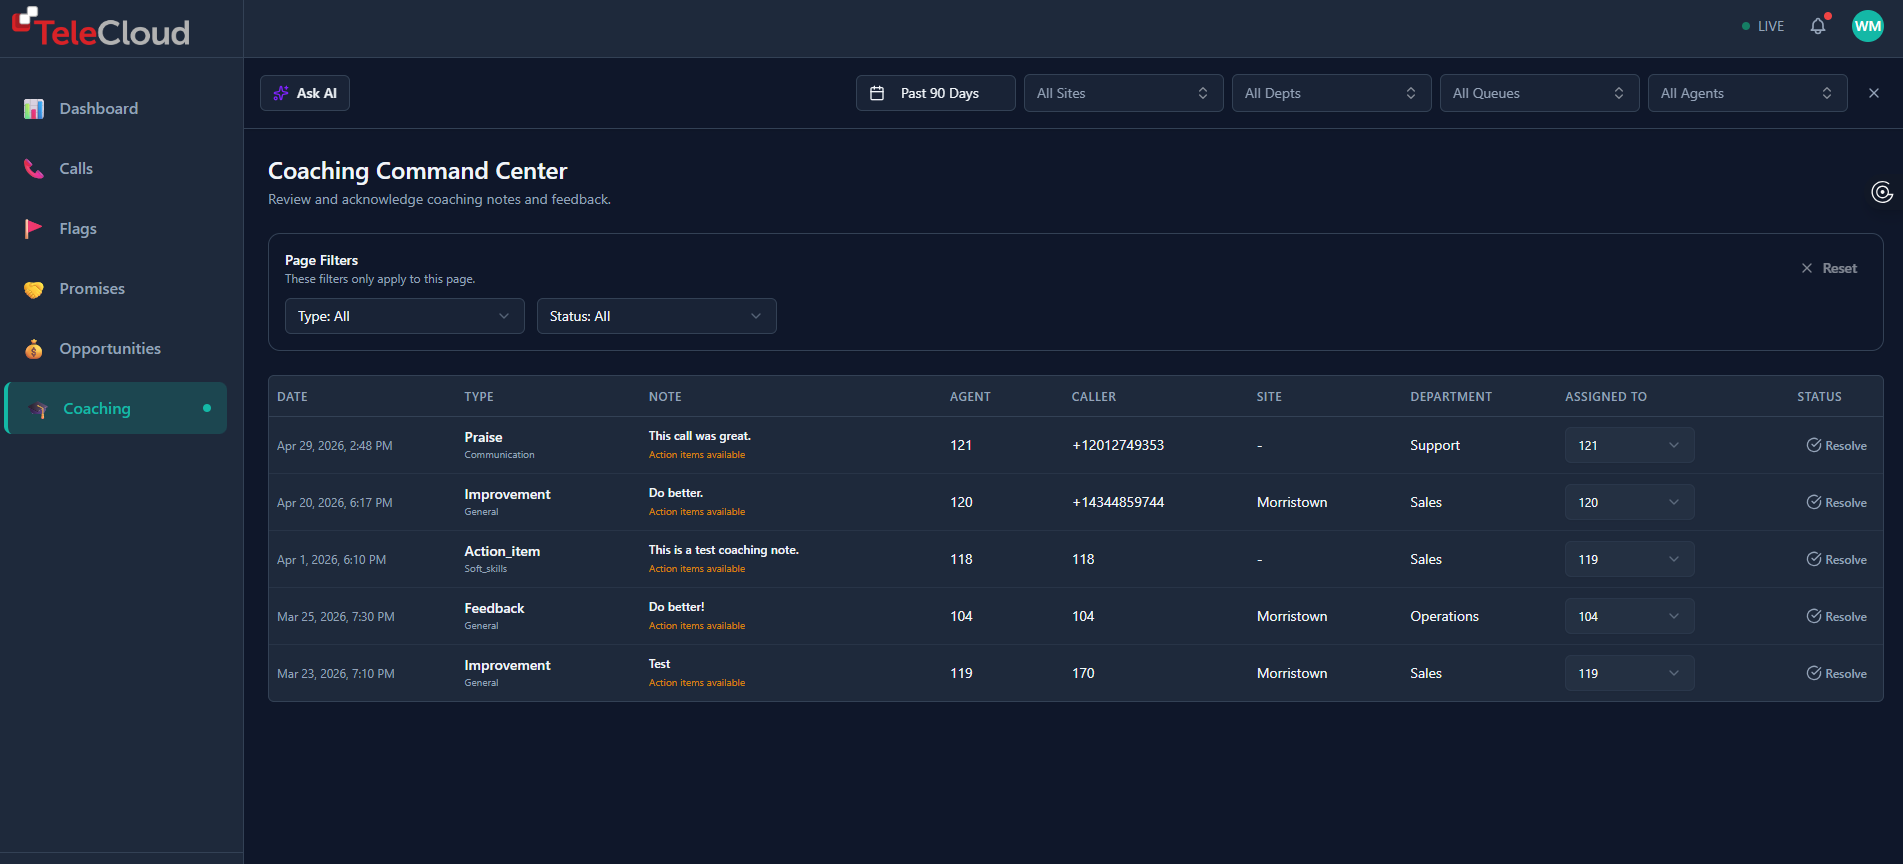Click the Ask AI sparkle icon

coord(281,93)
